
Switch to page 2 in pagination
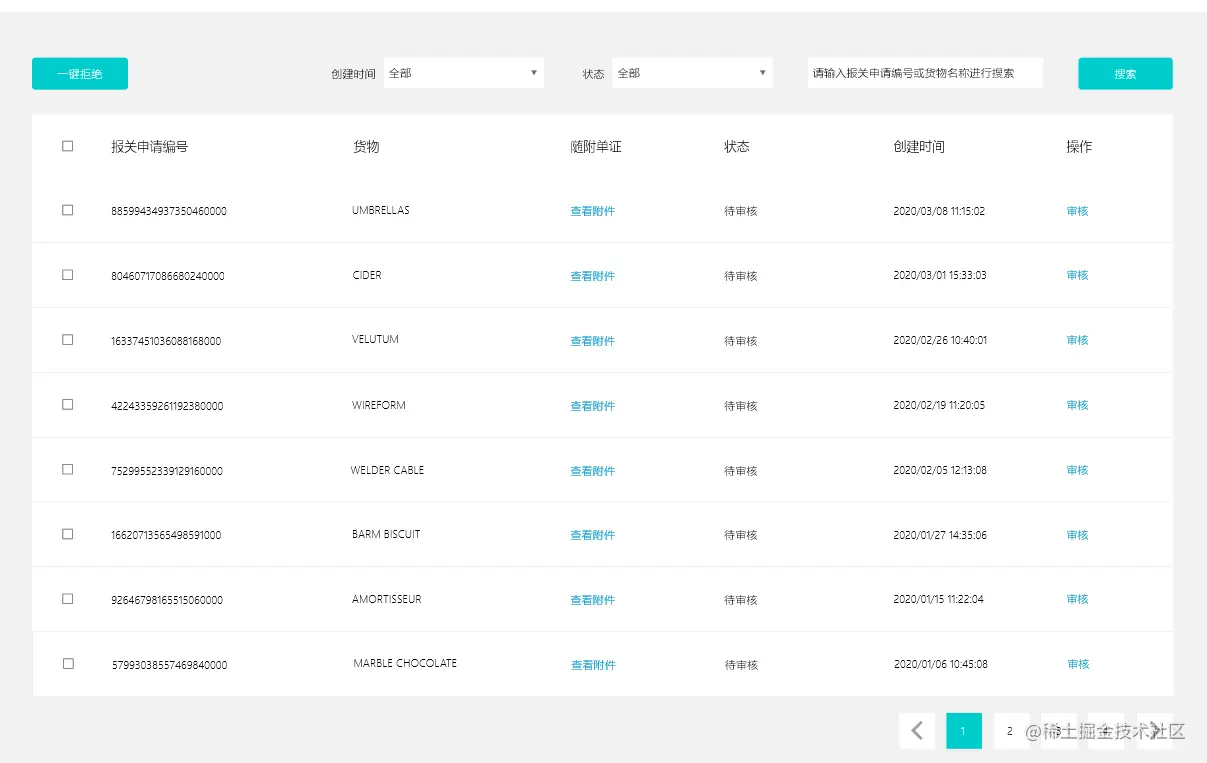click(1010, 730)
